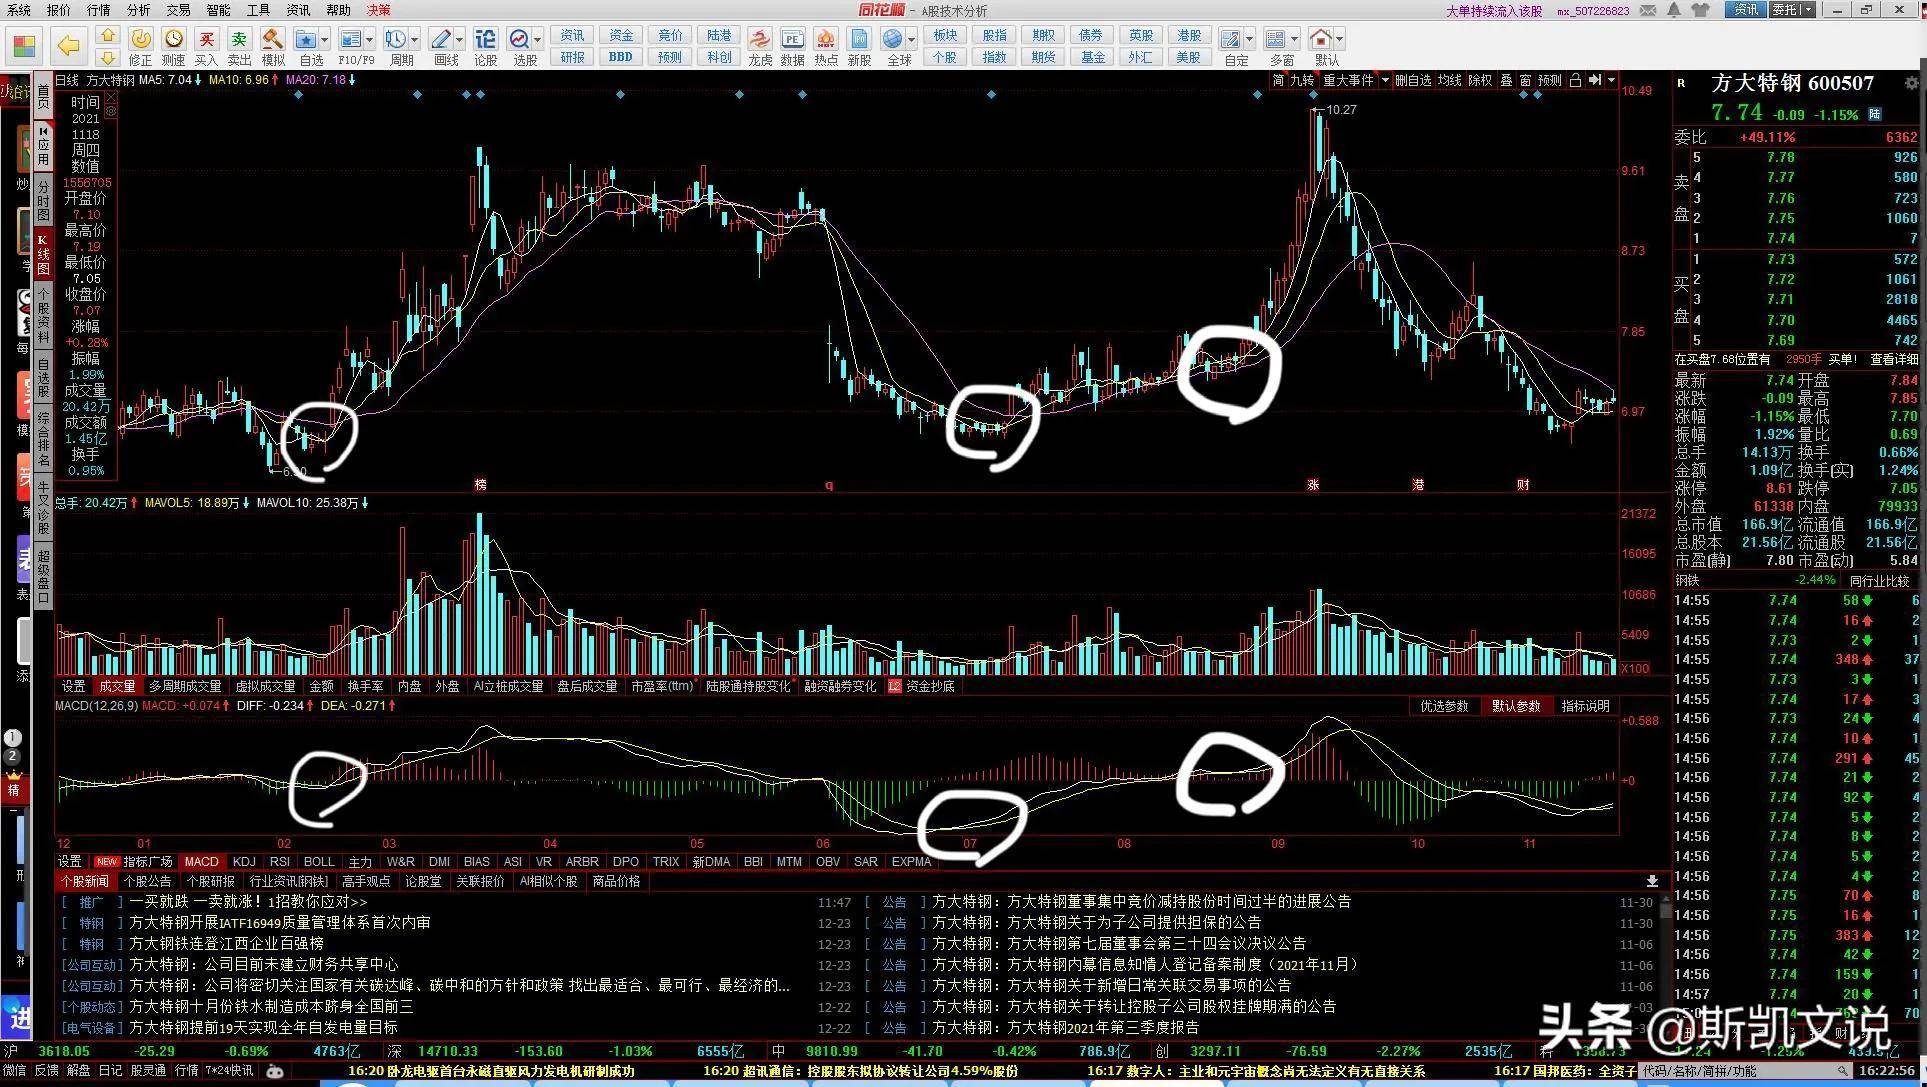Expand the 重大事件 dropdown arrow
Image resolution: width=1927 pixels, height=1087 pixels.
tap(1385, 80)
